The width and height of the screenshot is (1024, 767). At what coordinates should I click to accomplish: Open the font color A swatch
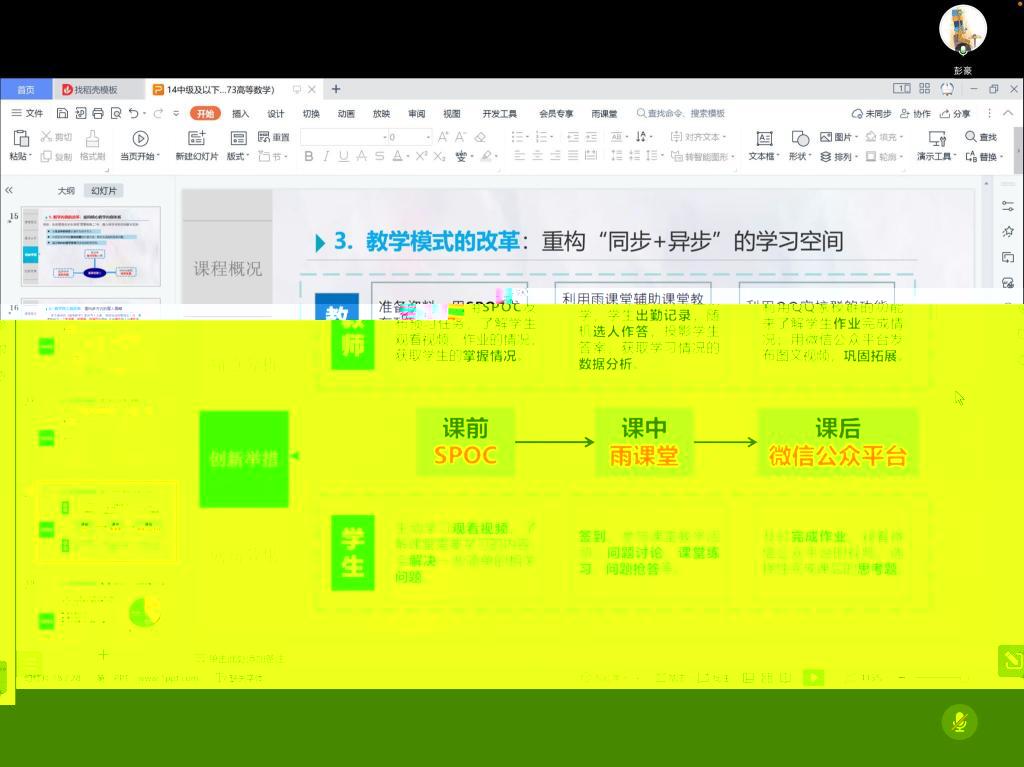[x=397, y=156]
